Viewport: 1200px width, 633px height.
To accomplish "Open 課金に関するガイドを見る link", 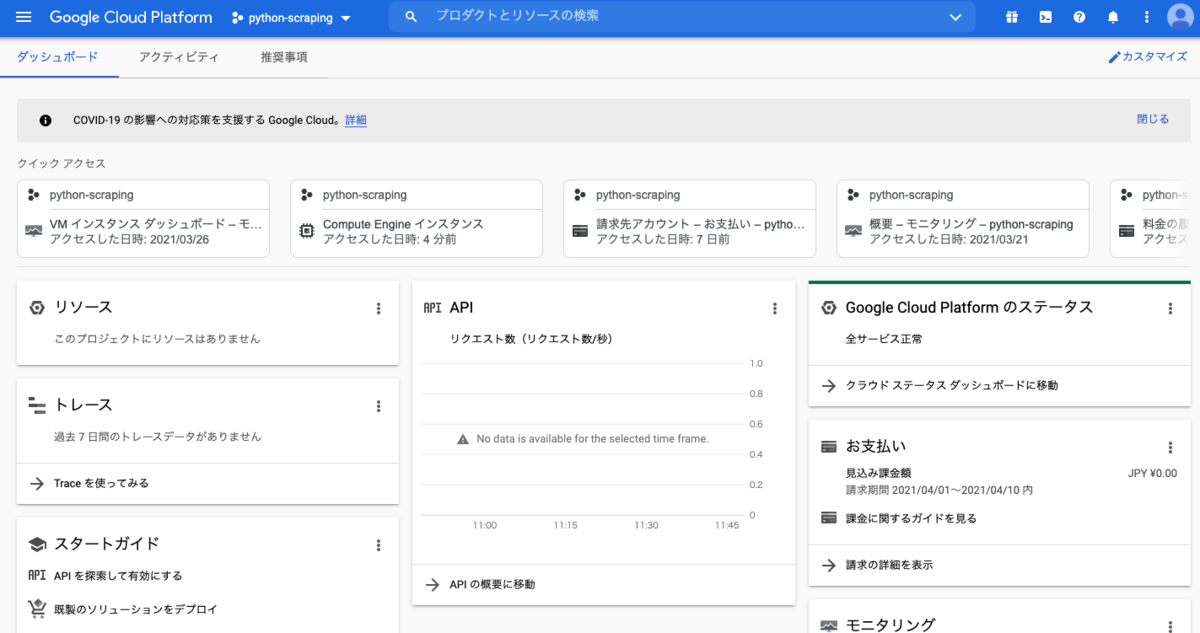I will tap(911, 518).
